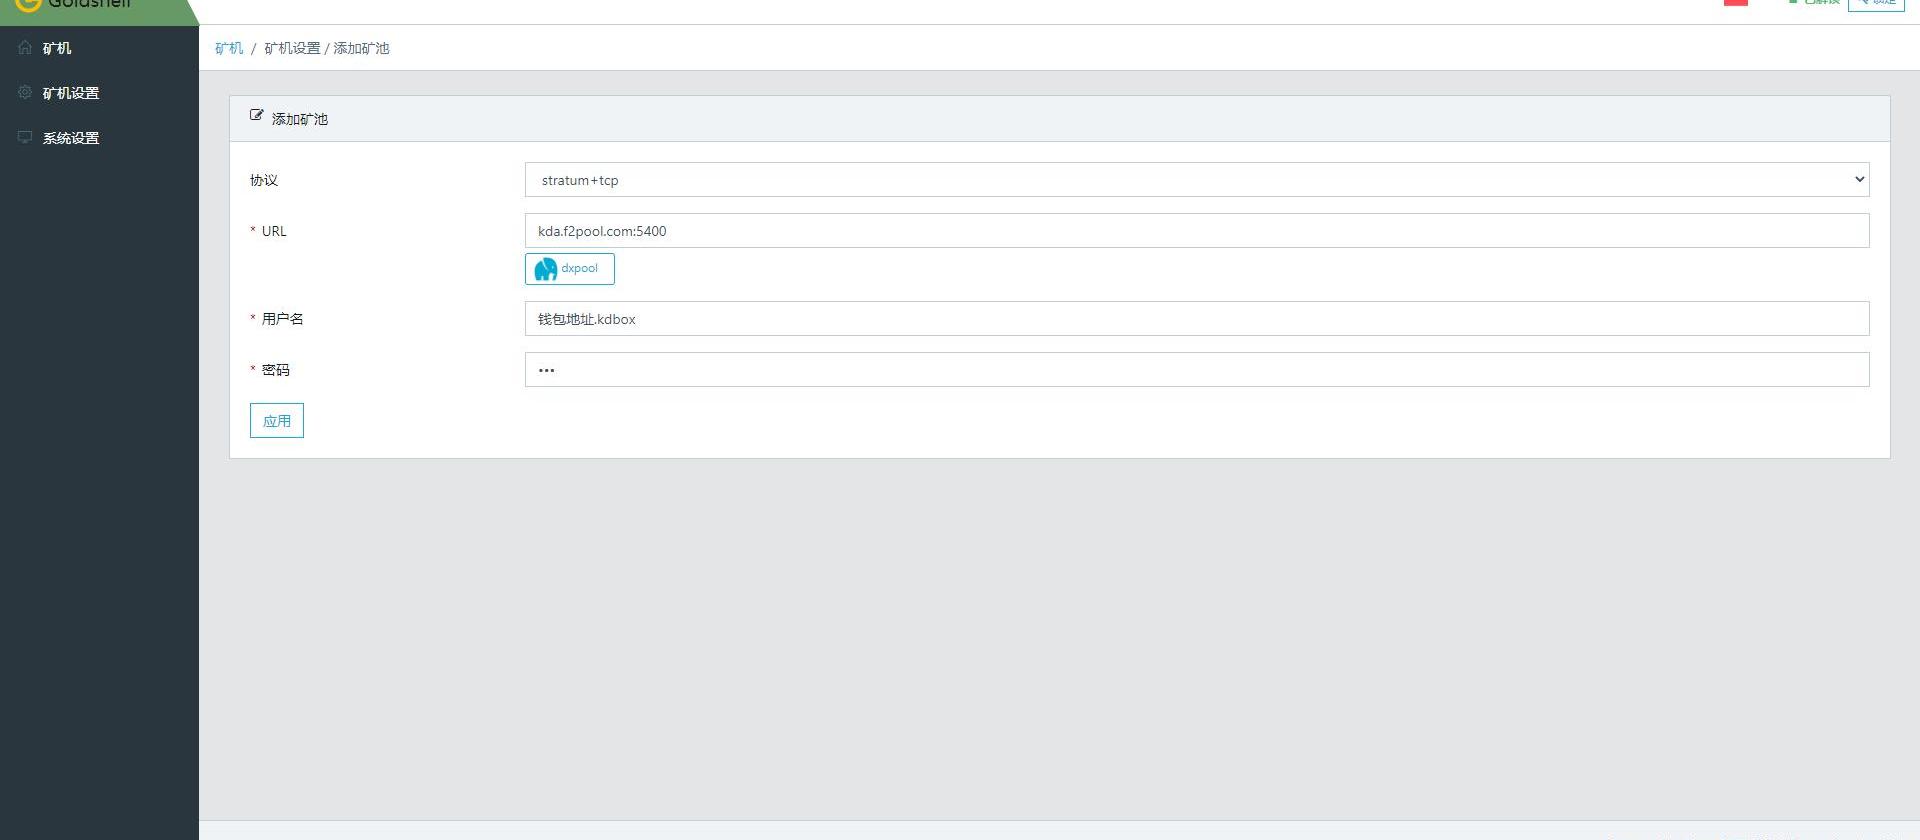Click the 应用 apply button
The height and width of the screenshot is (840, 1920).
(277, 421)
